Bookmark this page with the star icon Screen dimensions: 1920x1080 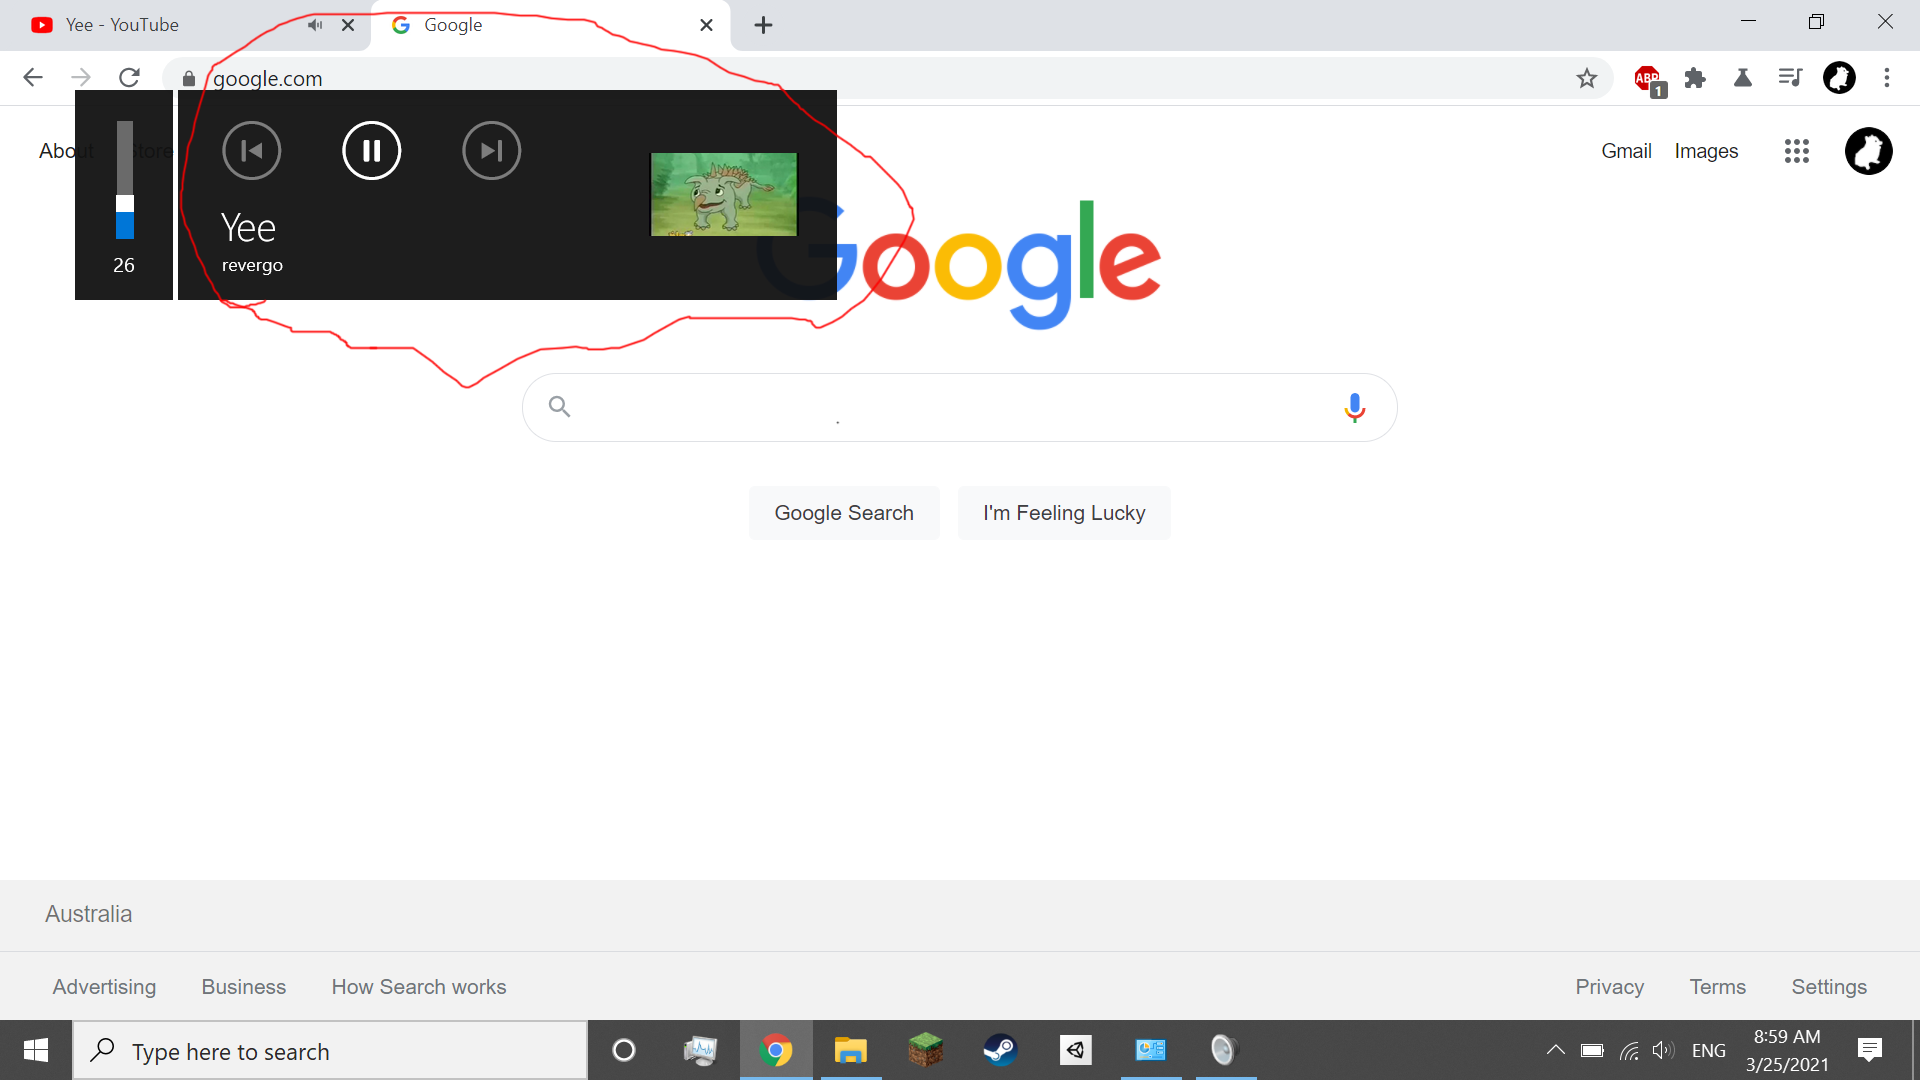tap(1587, 78)
